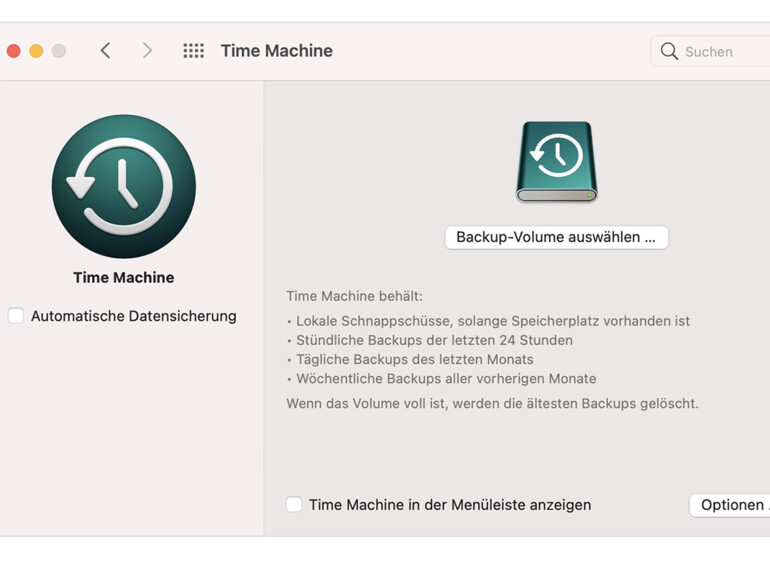Enable Automatische Datensicherung checkbox
This screenshot has height=578, width=770.
point(16,316)
